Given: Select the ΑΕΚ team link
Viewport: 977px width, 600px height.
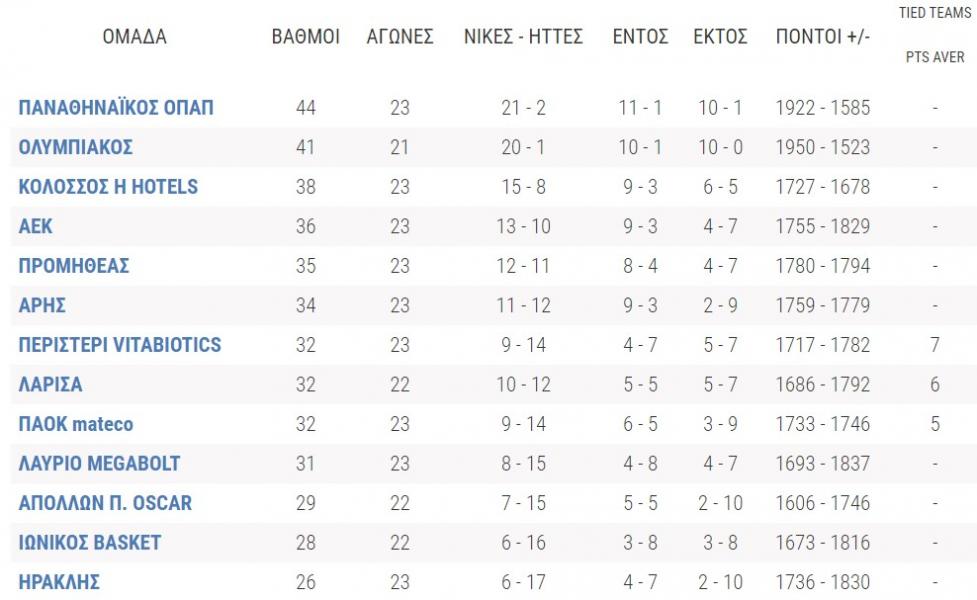Looking at the screenshot, I should [x=36, y=226].
